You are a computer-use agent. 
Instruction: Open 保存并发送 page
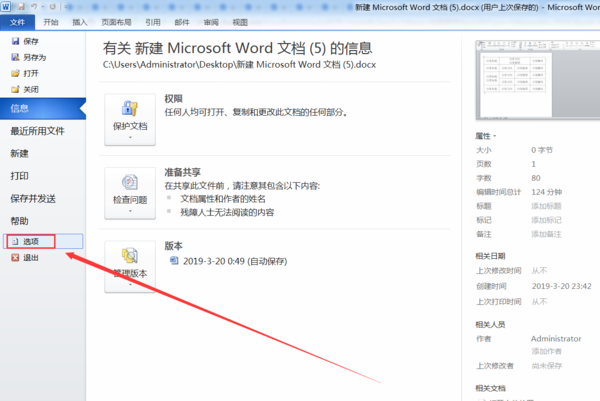click(x=33, y=199)
